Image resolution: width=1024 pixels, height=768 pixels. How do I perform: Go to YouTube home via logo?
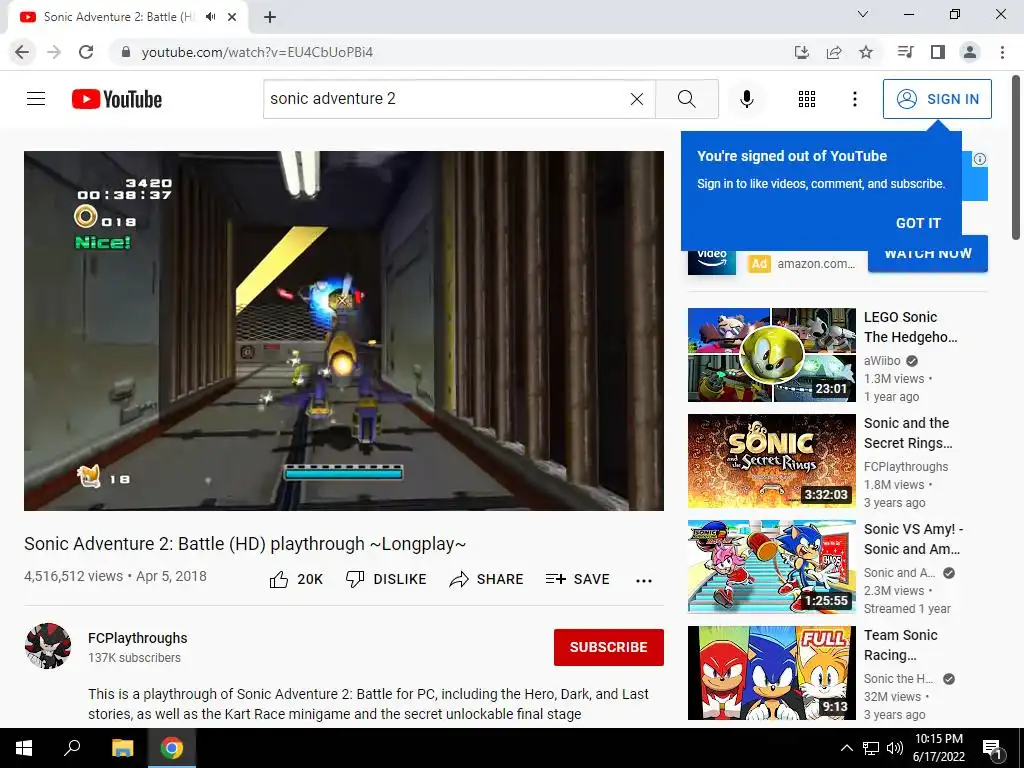(117, 99)
